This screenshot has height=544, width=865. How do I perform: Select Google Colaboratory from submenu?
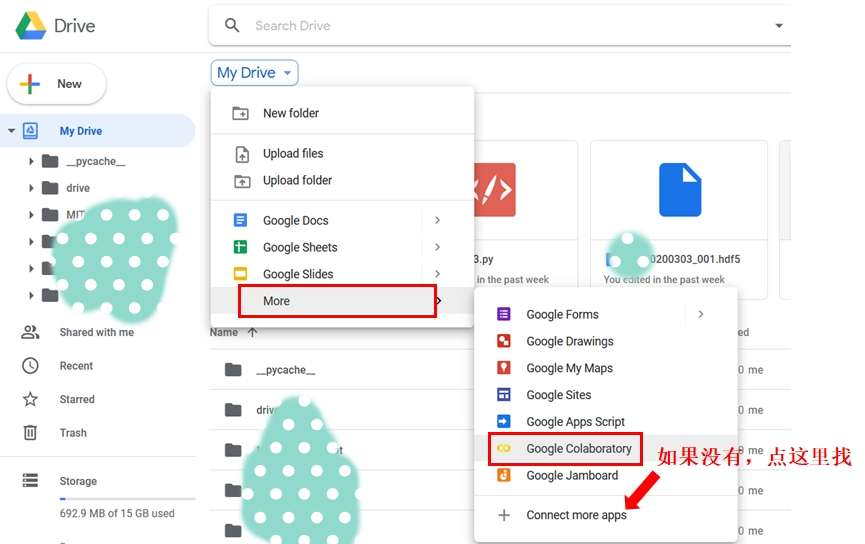click(x=606, y=449)
